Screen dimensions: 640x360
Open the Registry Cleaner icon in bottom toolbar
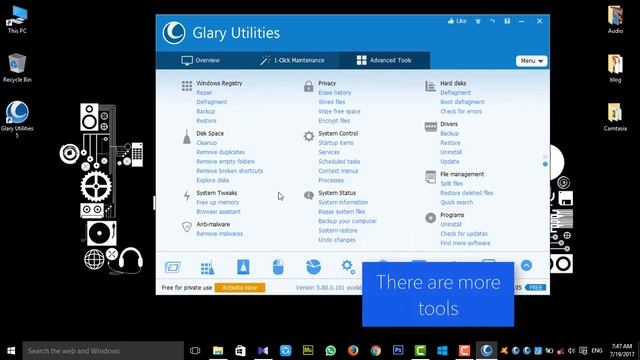tap(207, 267)
